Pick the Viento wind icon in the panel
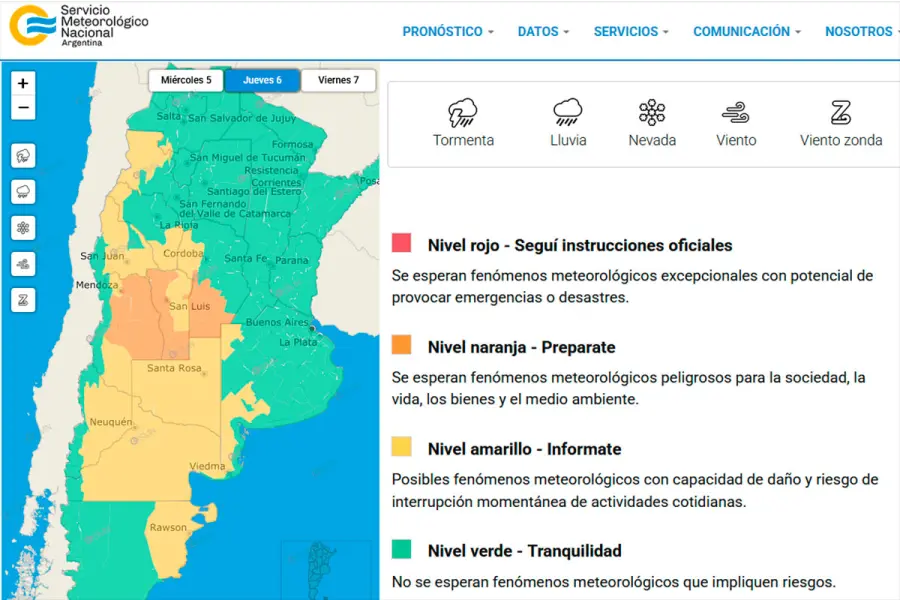Viewport: 900px width, 600px height. coord(736,112)
